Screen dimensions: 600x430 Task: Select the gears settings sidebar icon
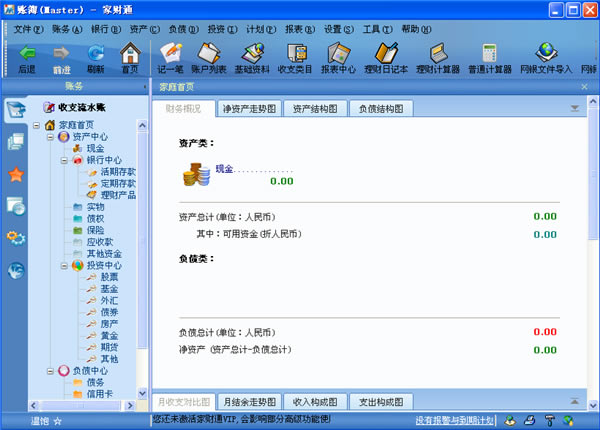pos(16,238)
